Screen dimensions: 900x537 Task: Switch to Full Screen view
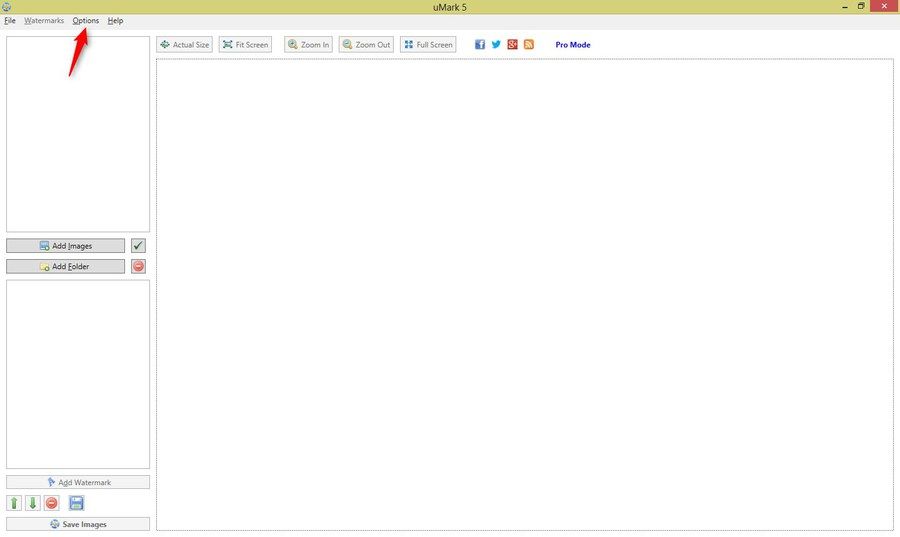(x=428, y=45)
